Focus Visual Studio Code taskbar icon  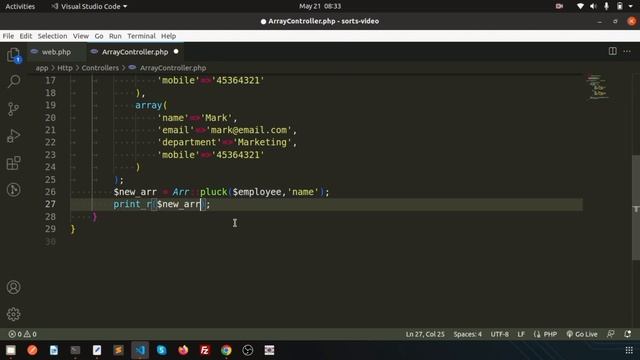click(x=140, y=350)
